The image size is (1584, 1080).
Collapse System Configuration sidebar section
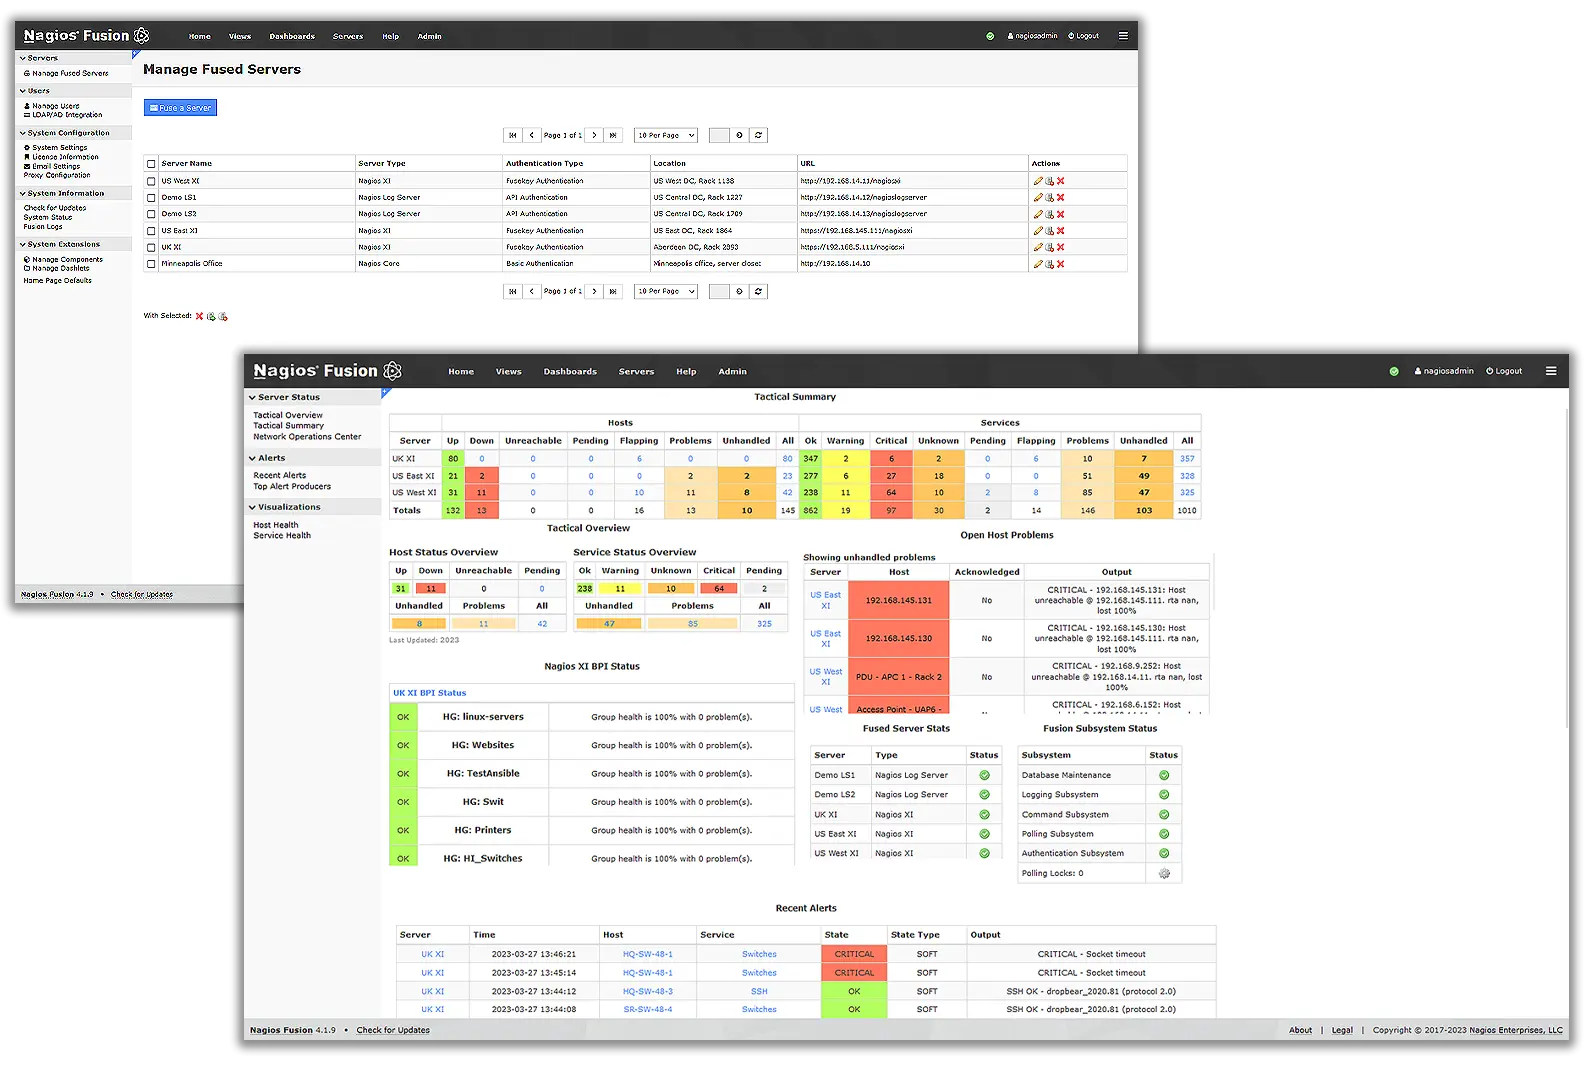point(74,133)
